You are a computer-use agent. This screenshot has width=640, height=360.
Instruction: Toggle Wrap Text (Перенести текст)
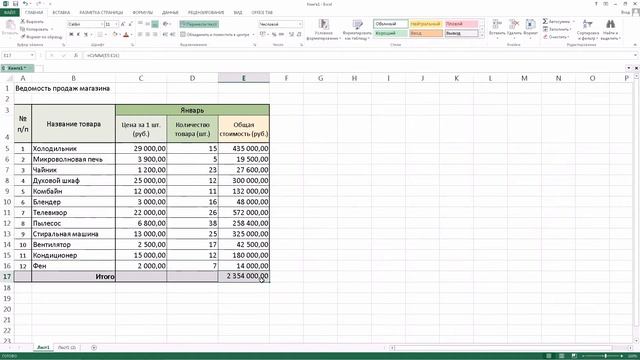pyautogui.click(x=199, y=24)
